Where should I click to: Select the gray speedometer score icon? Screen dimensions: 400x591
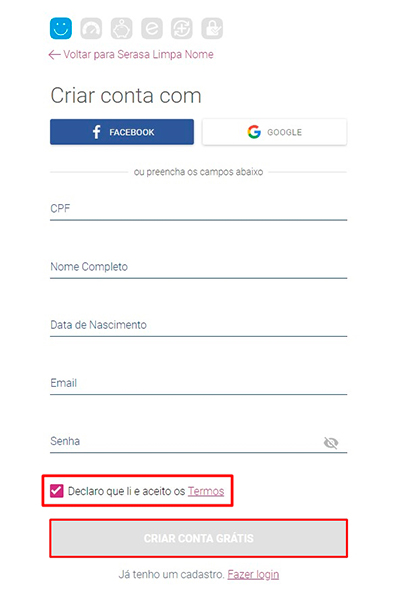91,28
